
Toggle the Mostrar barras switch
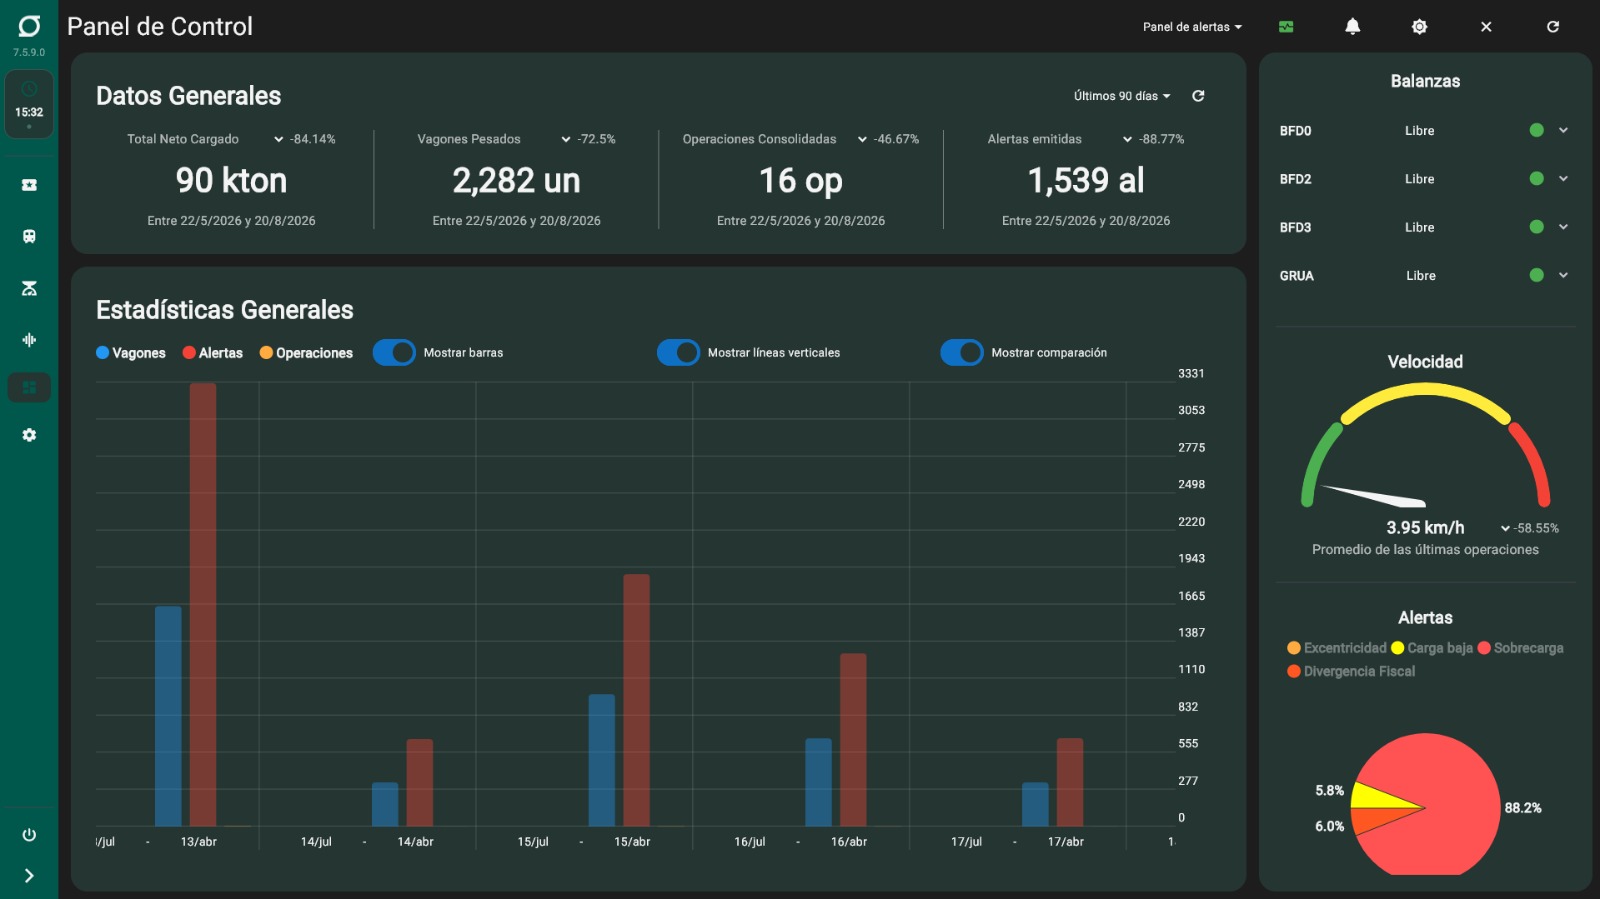[x=394, y=352]
